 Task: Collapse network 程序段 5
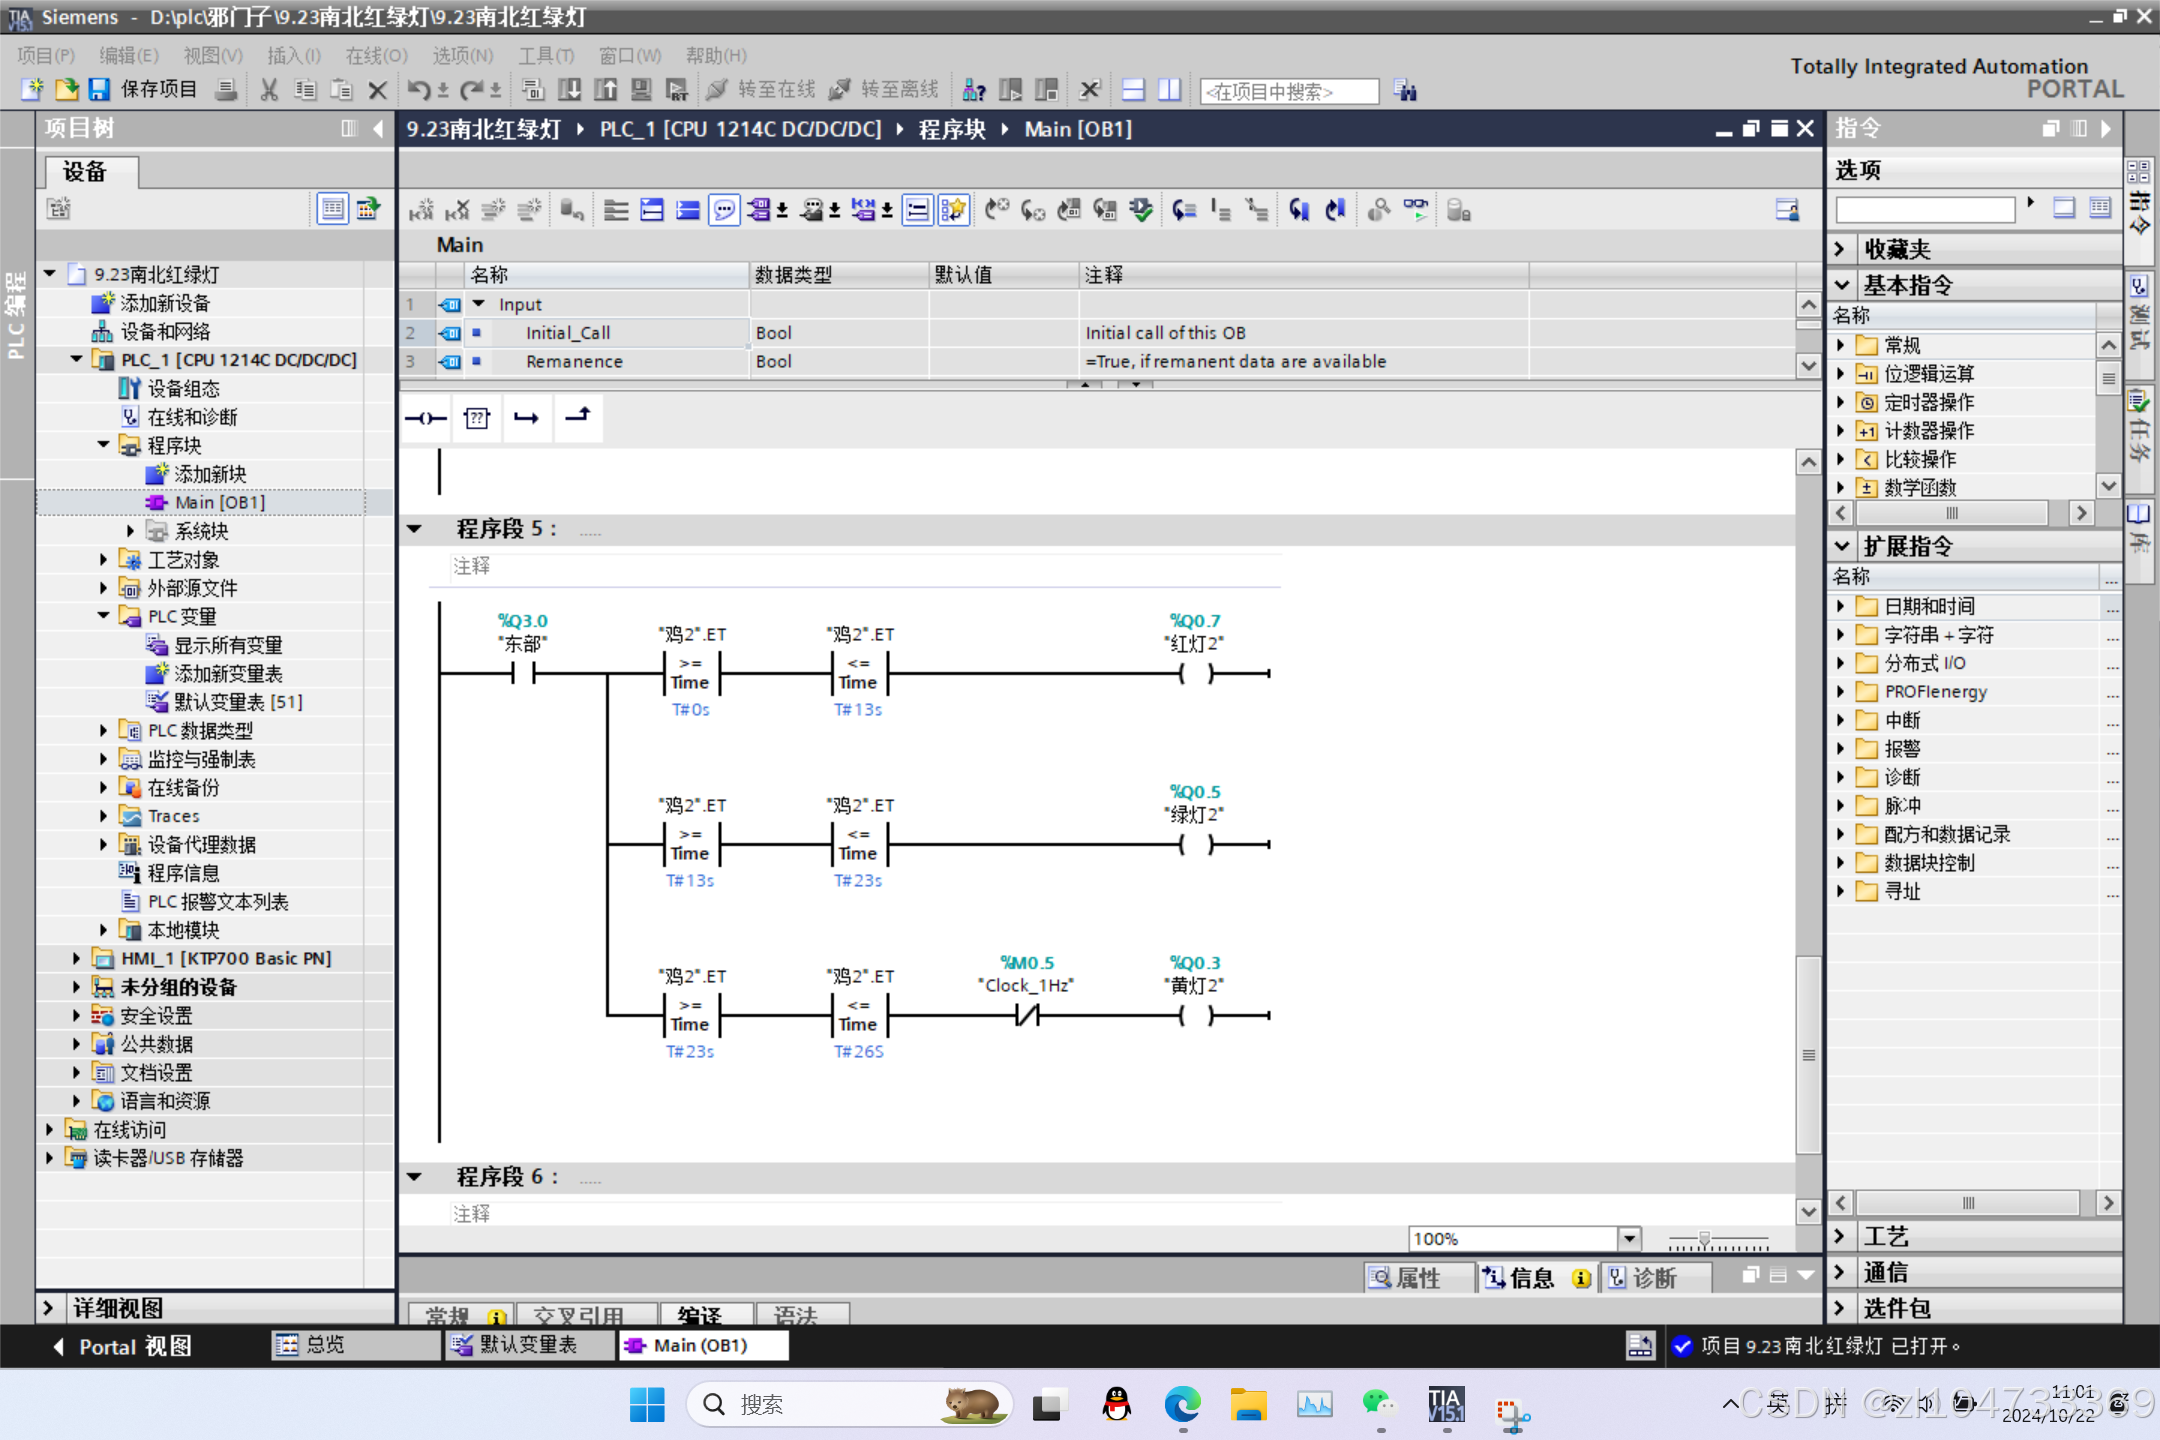(414, 529)
